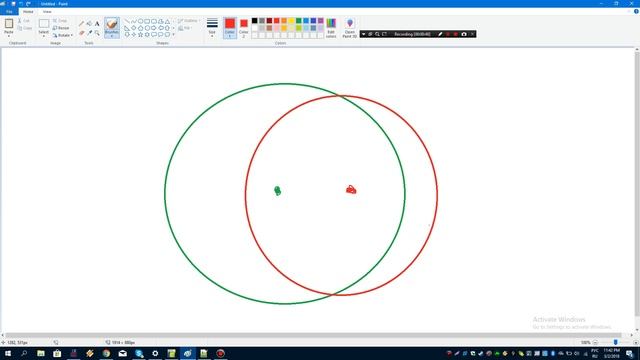Open Paint 3D
Image resolution: width=640 pixels, height=360 pixels.
[350, 28]
